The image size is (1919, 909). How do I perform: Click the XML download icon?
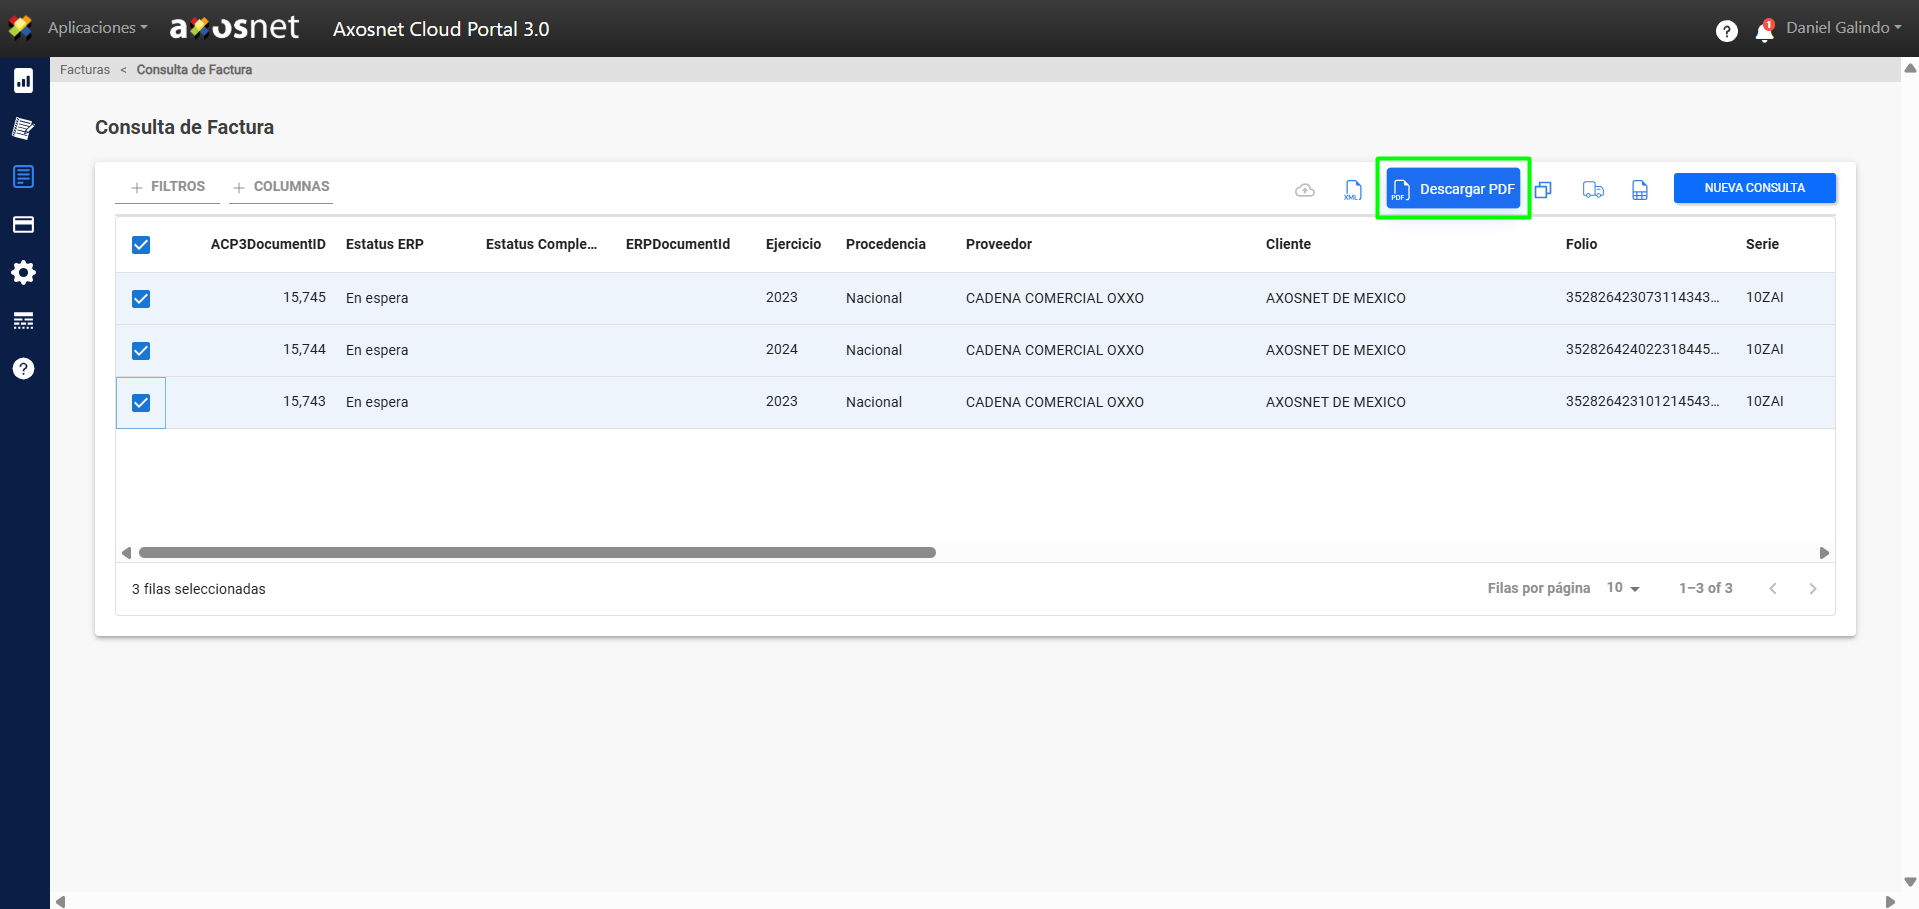pos(1353,190)
